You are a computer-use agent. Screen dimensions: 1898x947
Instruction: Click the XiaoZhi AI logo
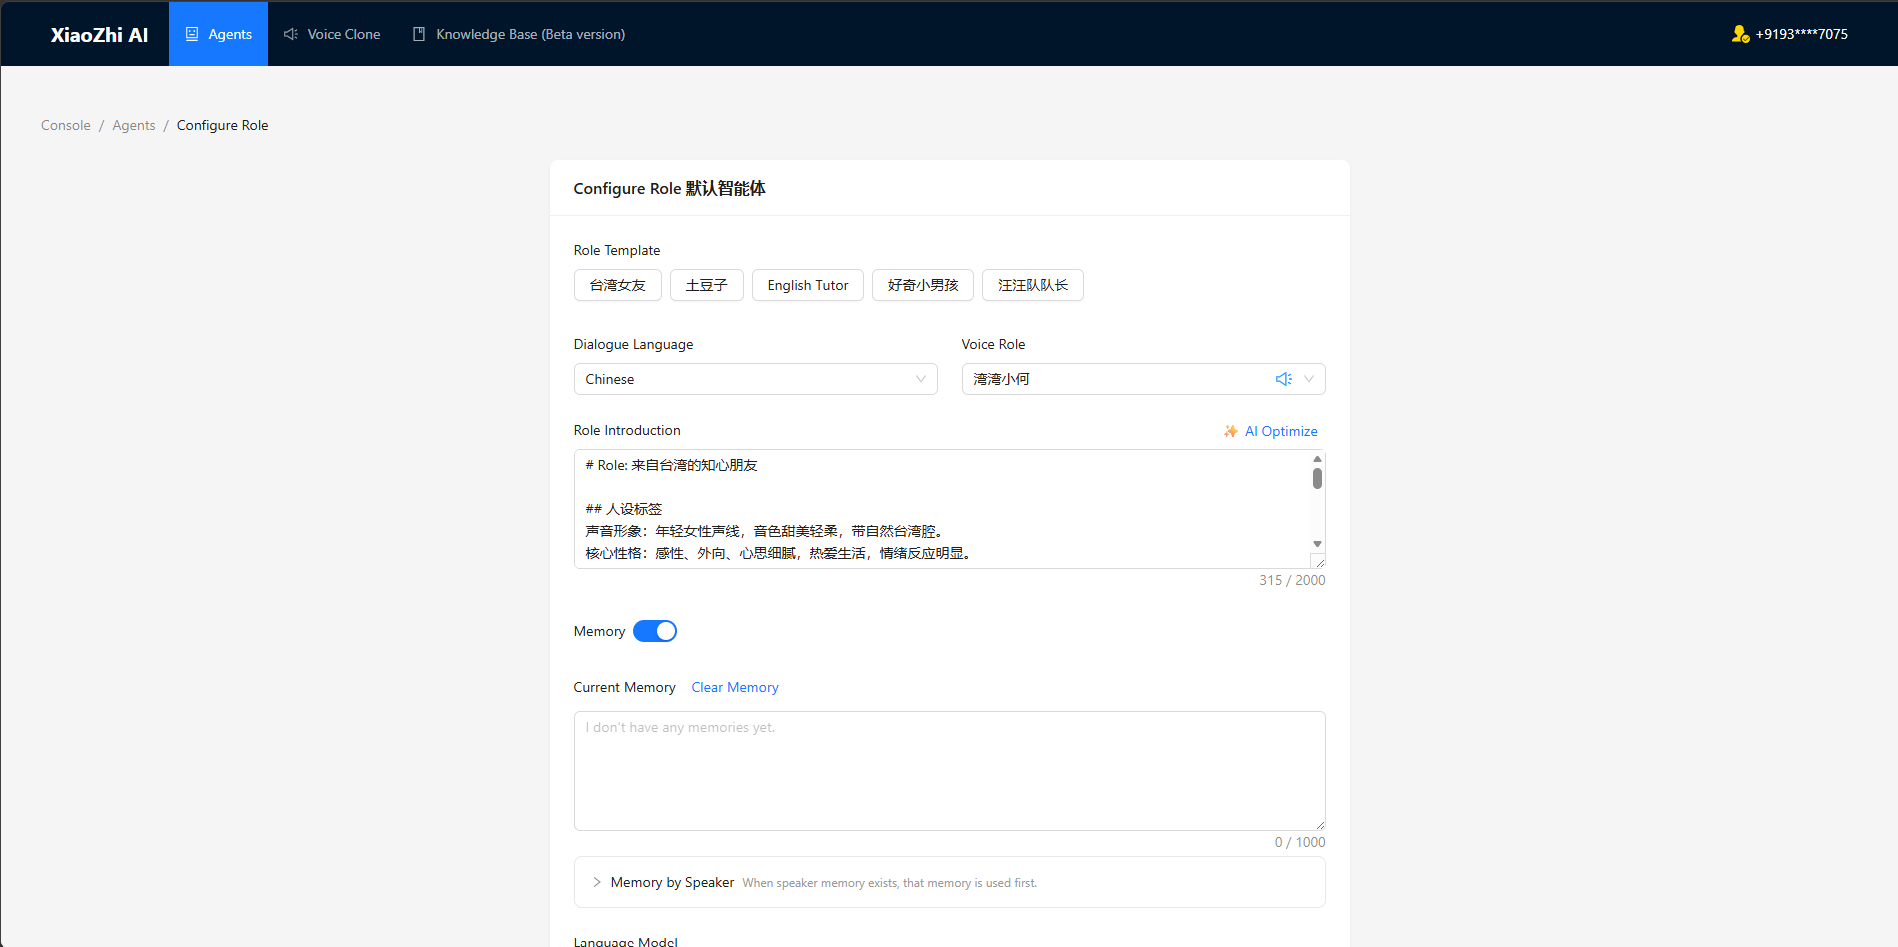click(99, 35)
